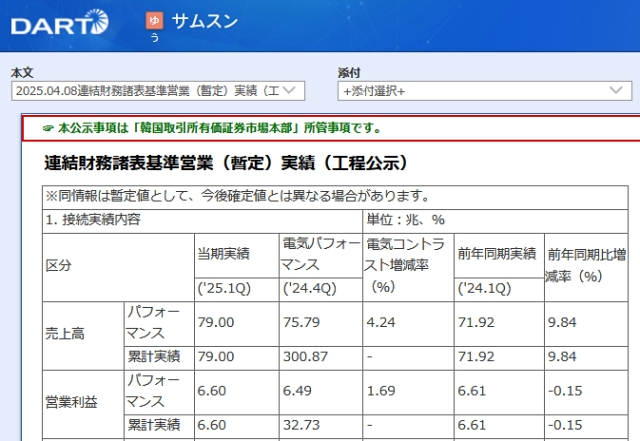Viewport: 640px width, 441px height.
Task: Click the orange market badge icon
Action: pyautogui.click(x=153, y=20)
